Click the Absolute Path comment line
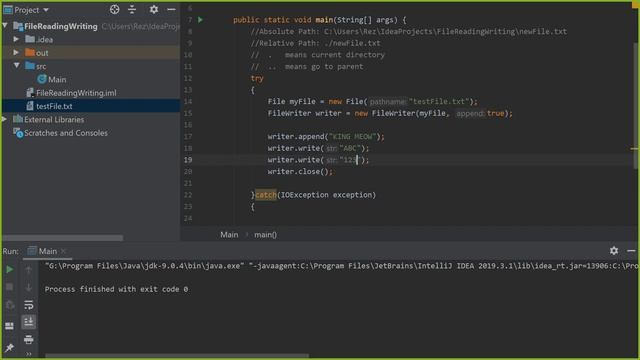The height and width of the screenshot is (360, 640). [x=409, y=31]
